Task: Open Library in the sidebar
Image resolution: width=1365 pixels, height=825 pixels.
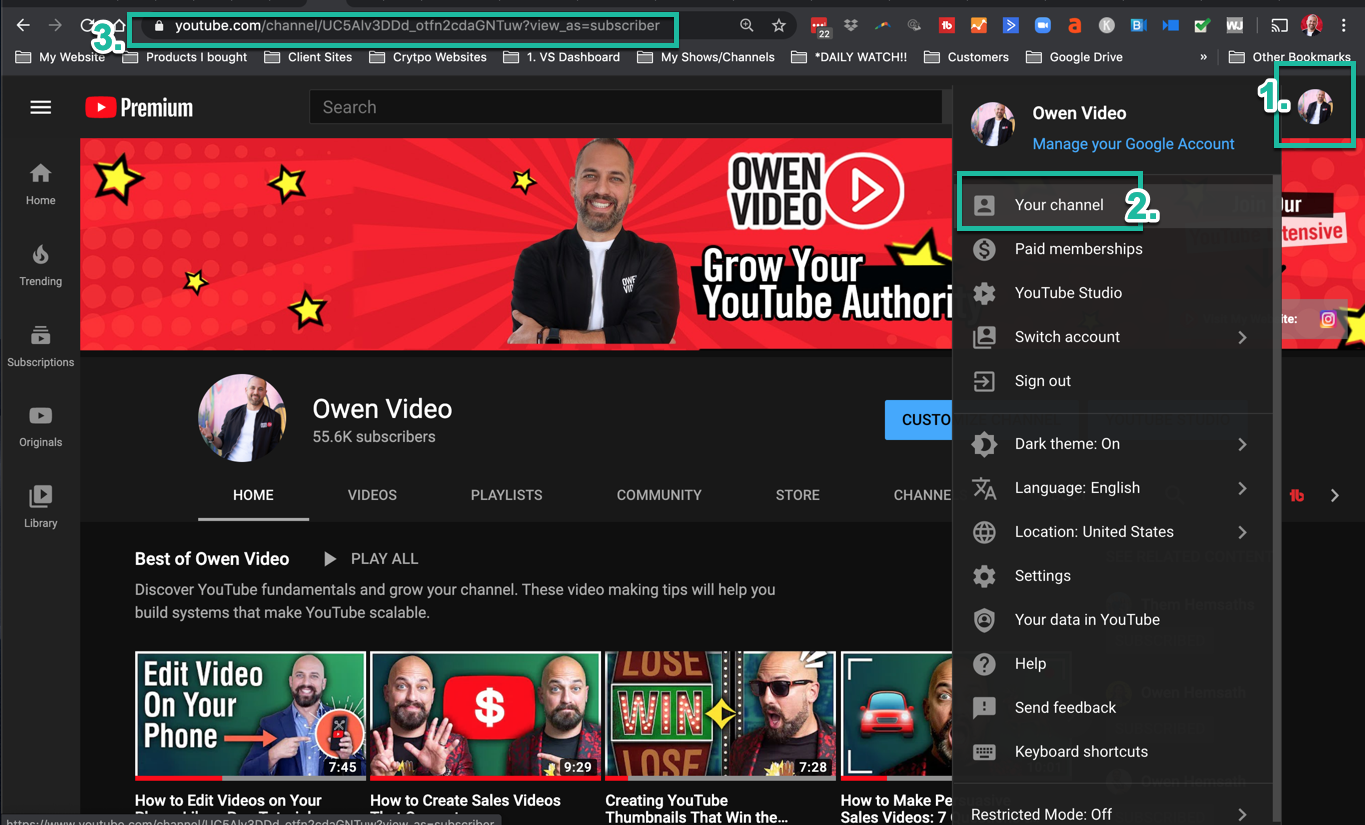Action: tap(40, 507)
